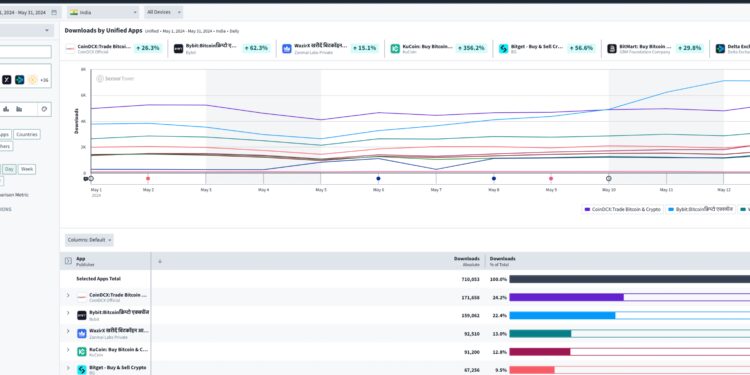The image size is (750, 375).
Task: Open CoinDCX app icon in table
Action: (82, 298)
